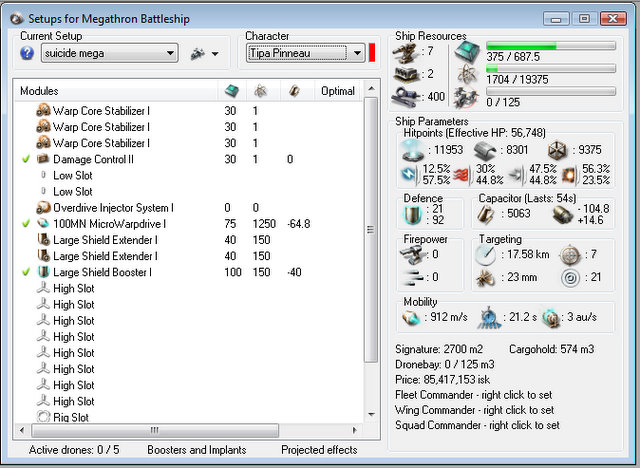Click the calibration icon showing 400
640x468 pixels.
click(x=406, y=97)
